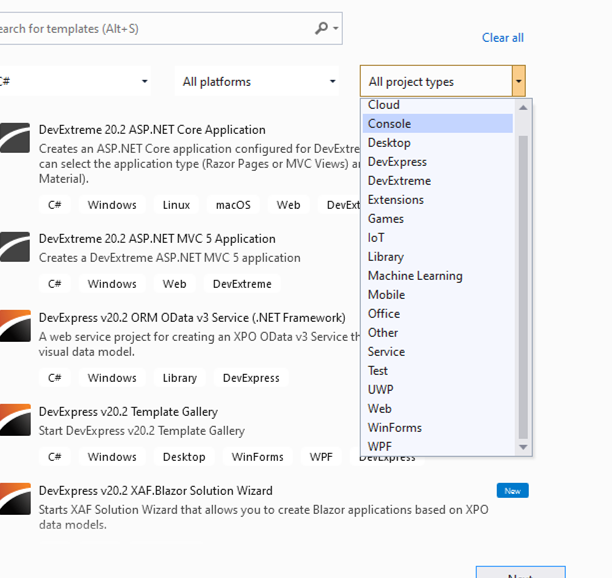612x578 pixels.
Task: Select Cloud in project types list
Action: point(438,105)
